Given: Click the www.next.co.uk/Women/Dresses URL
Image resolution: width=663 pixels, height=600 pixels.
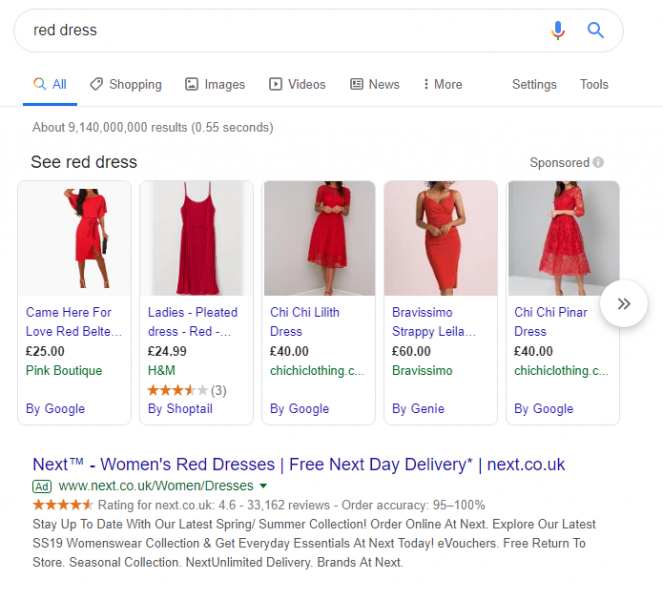Looking at the screenshot, I should pos(156,486).
